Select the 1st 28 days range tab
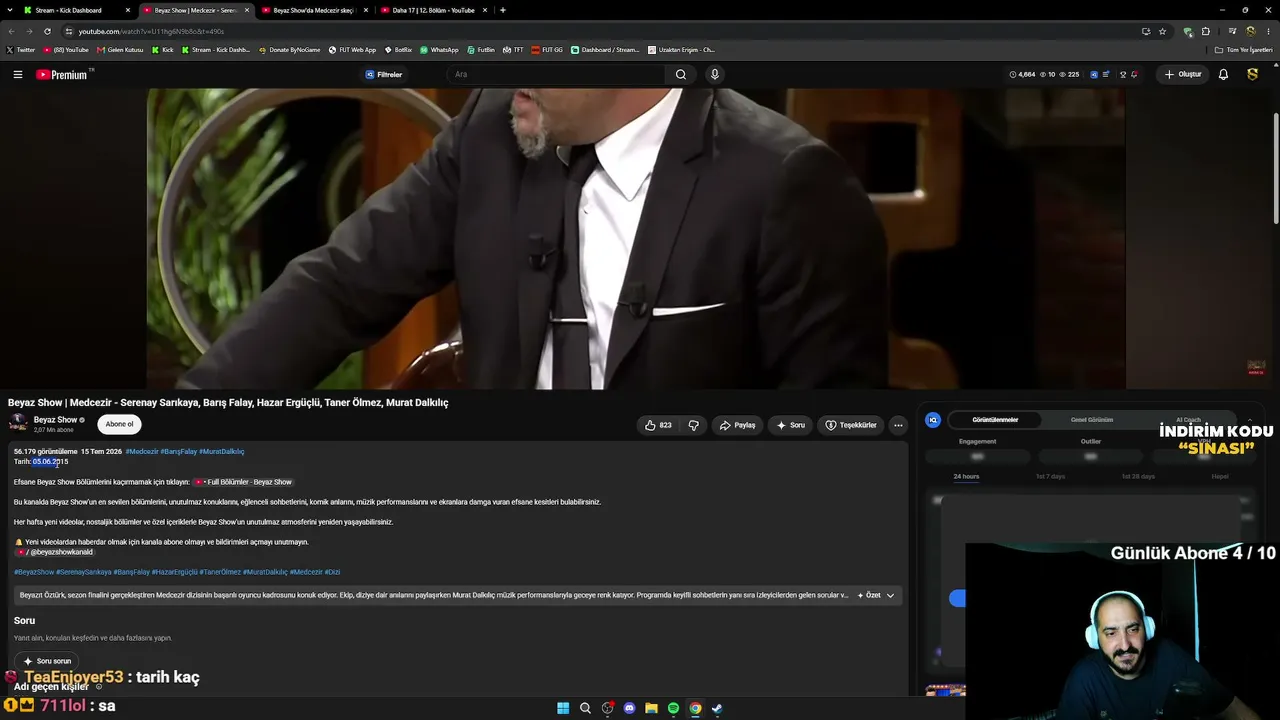The height and width of the screenshot is (720, 1280). (1138, 476)
